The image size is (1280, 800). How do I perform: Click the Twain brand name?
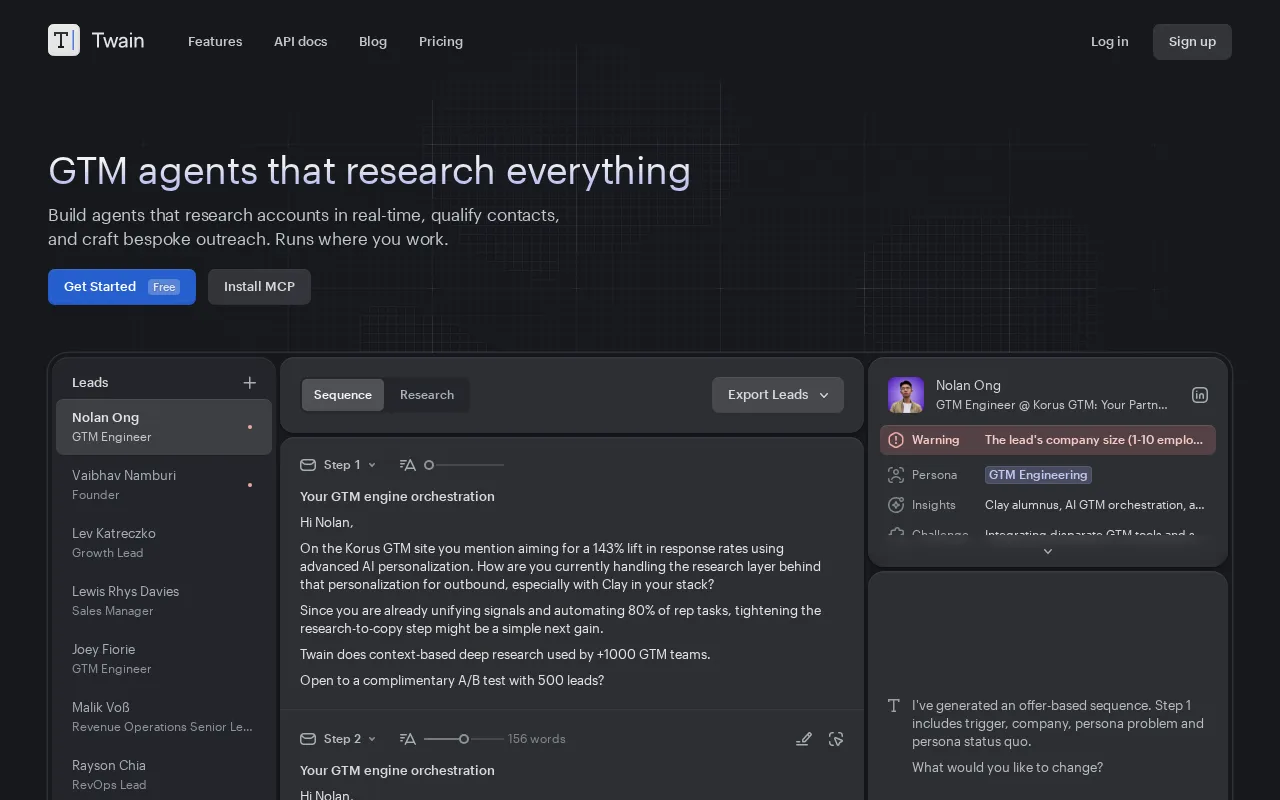point(118,41)
